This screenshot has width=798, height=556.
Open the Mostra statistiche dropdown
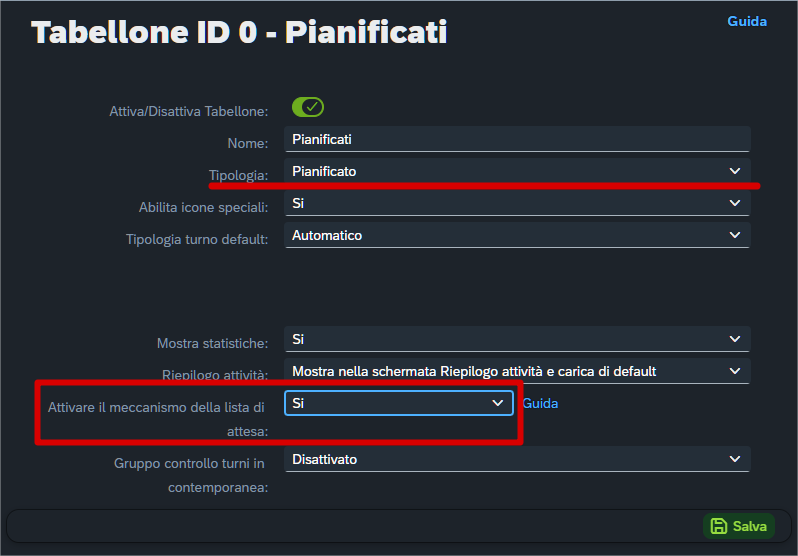point(516,339)
